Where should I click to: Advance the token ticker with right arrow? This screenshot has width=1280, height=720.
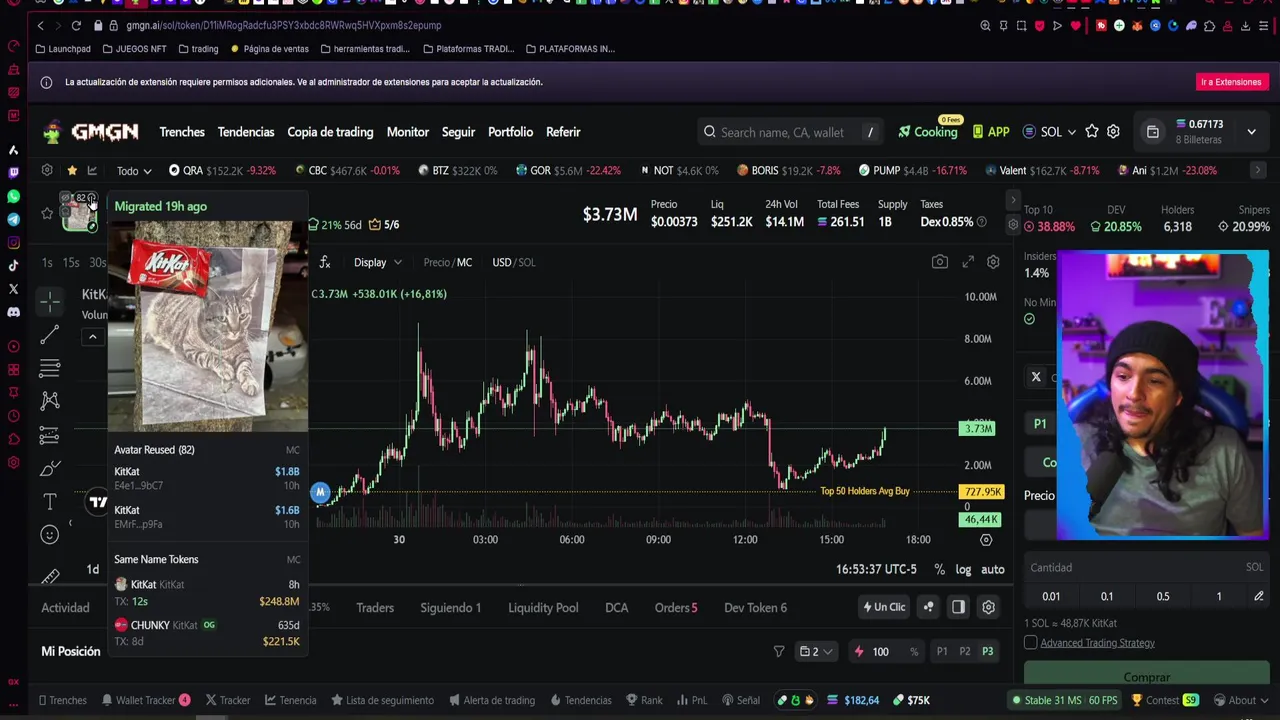[1258, 171]
